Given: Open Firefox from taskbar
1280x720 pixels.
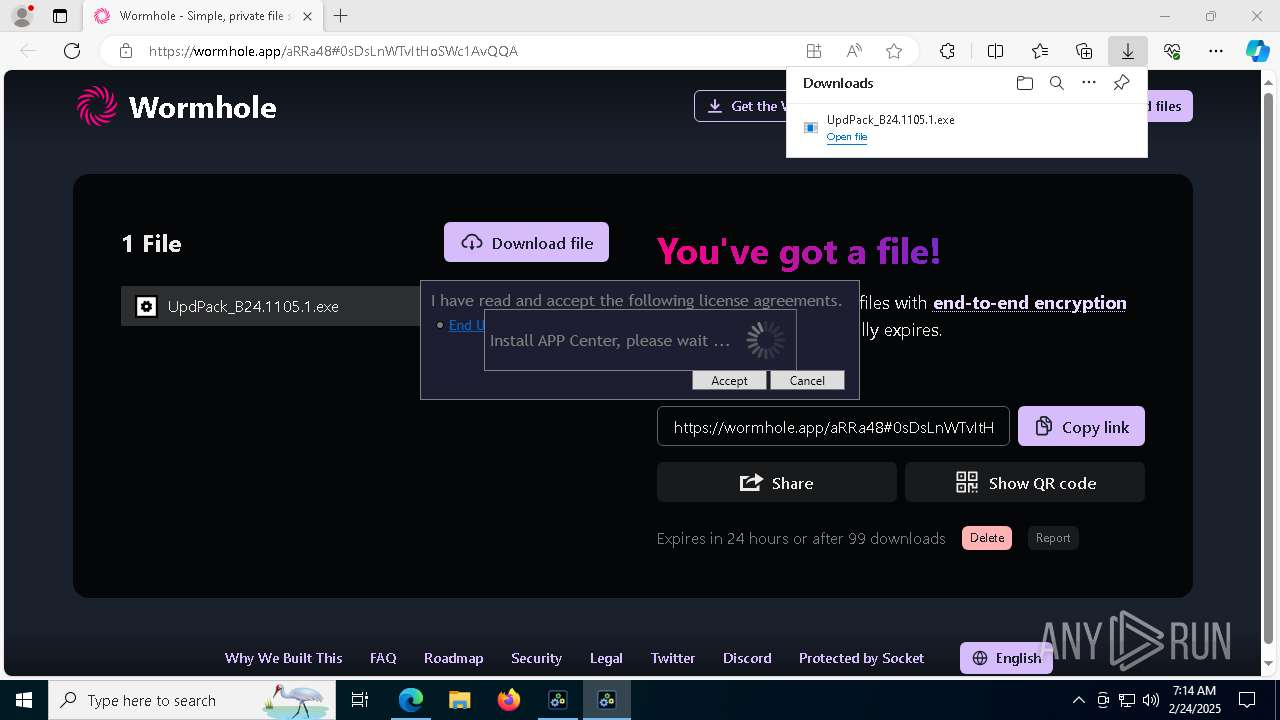Looking at the screenshot, I should coord(509,700).
